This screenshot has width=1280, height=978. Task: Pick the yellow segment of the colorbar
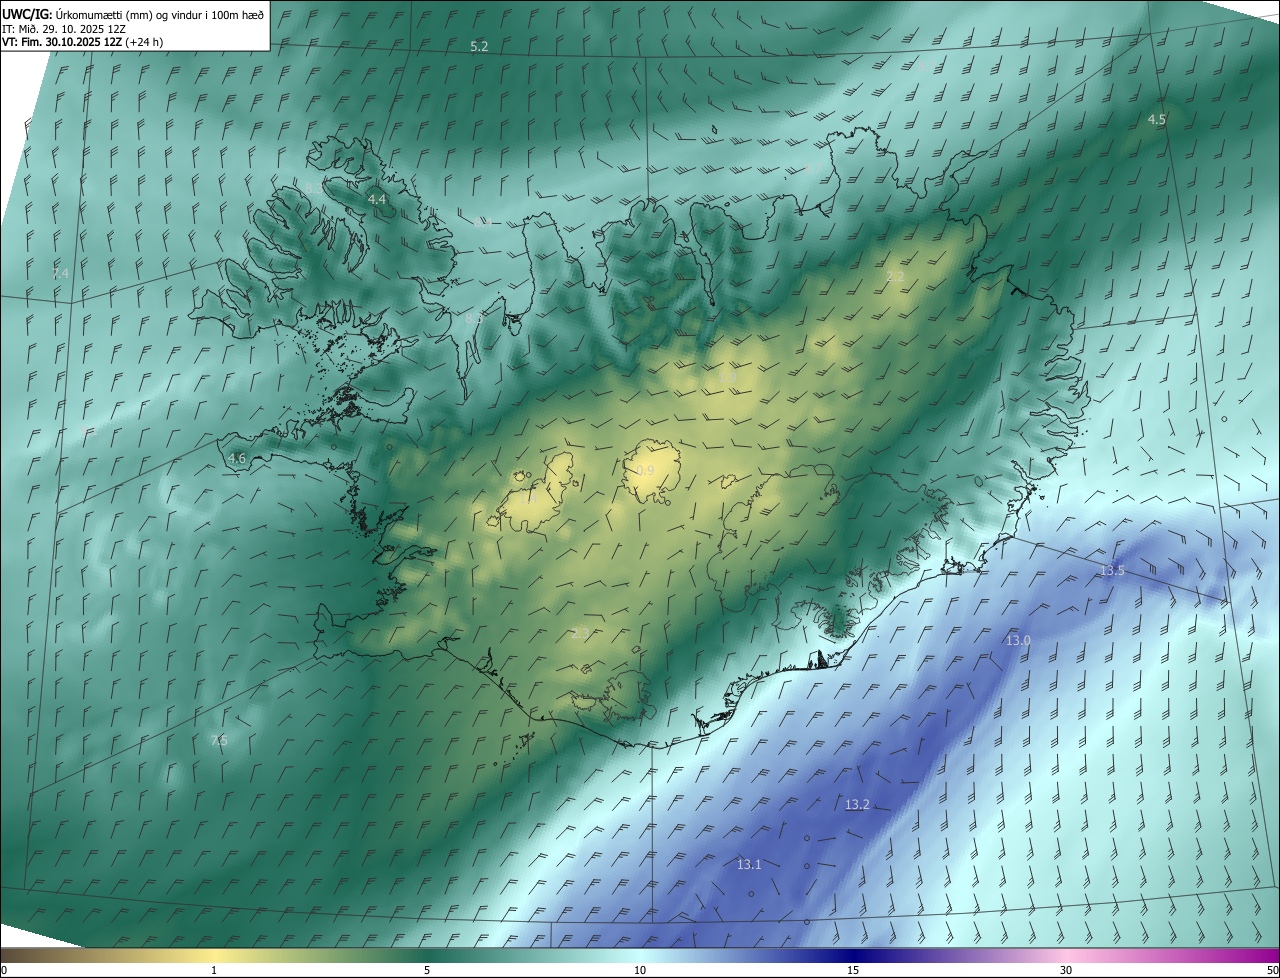point(215,955)
